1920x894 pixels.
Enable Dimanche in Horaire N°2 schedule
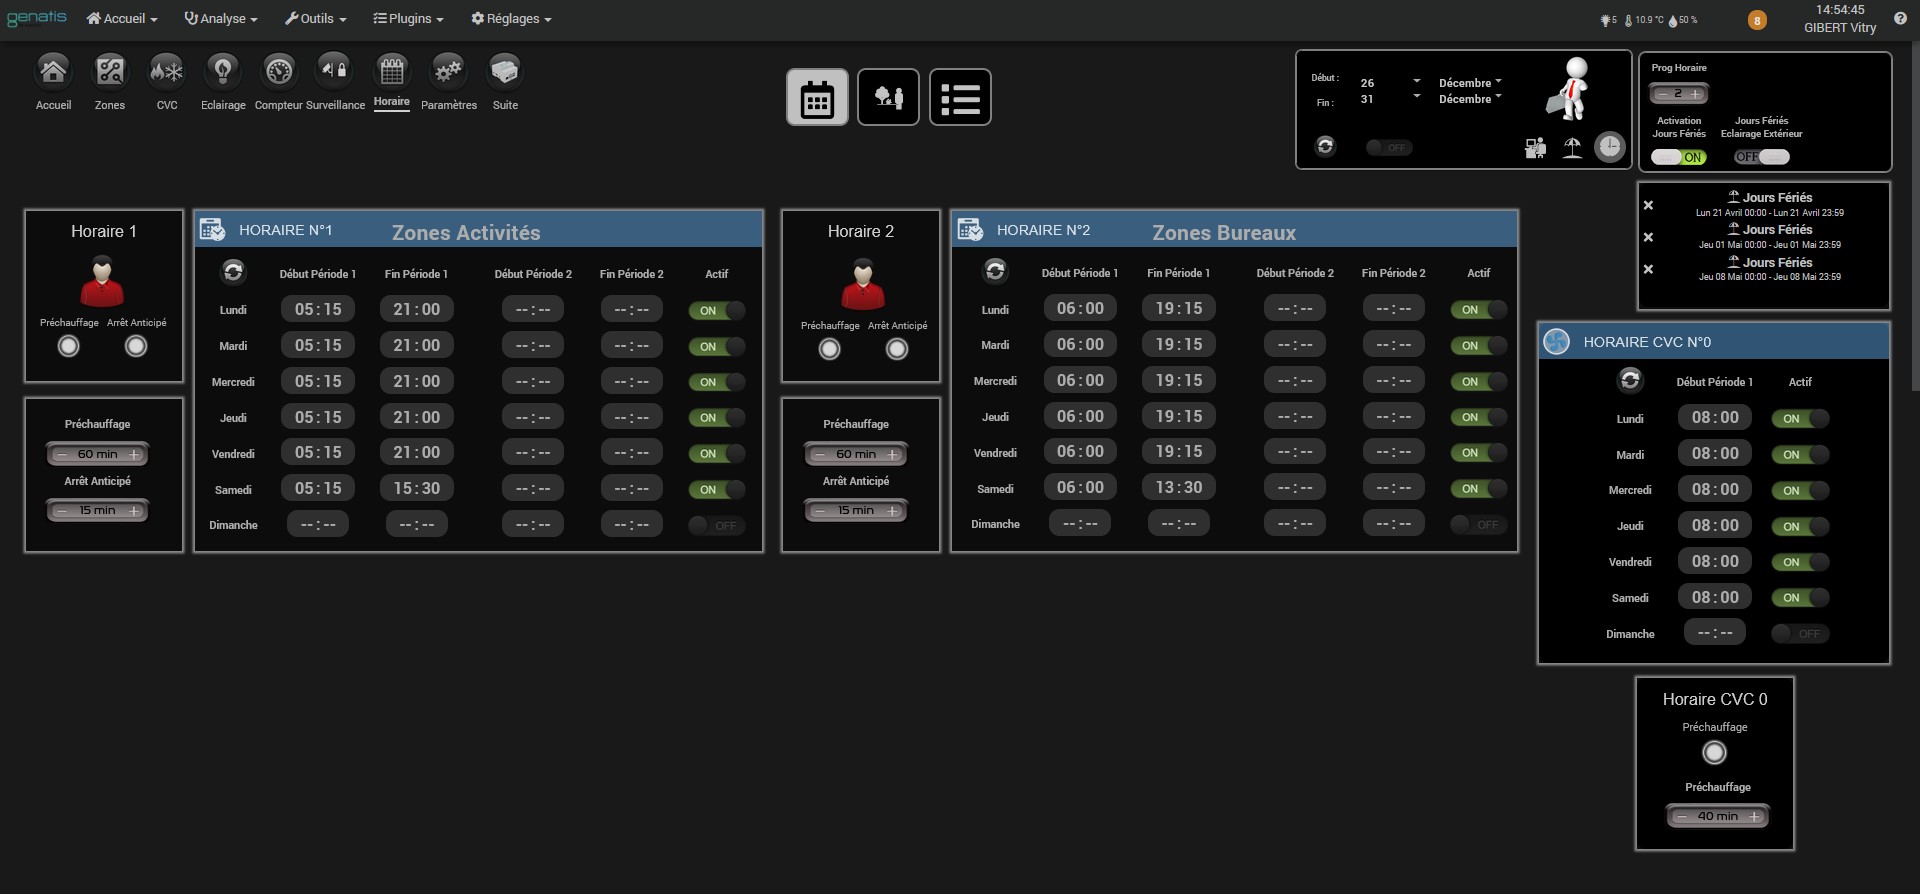(x=1478, y=524)
